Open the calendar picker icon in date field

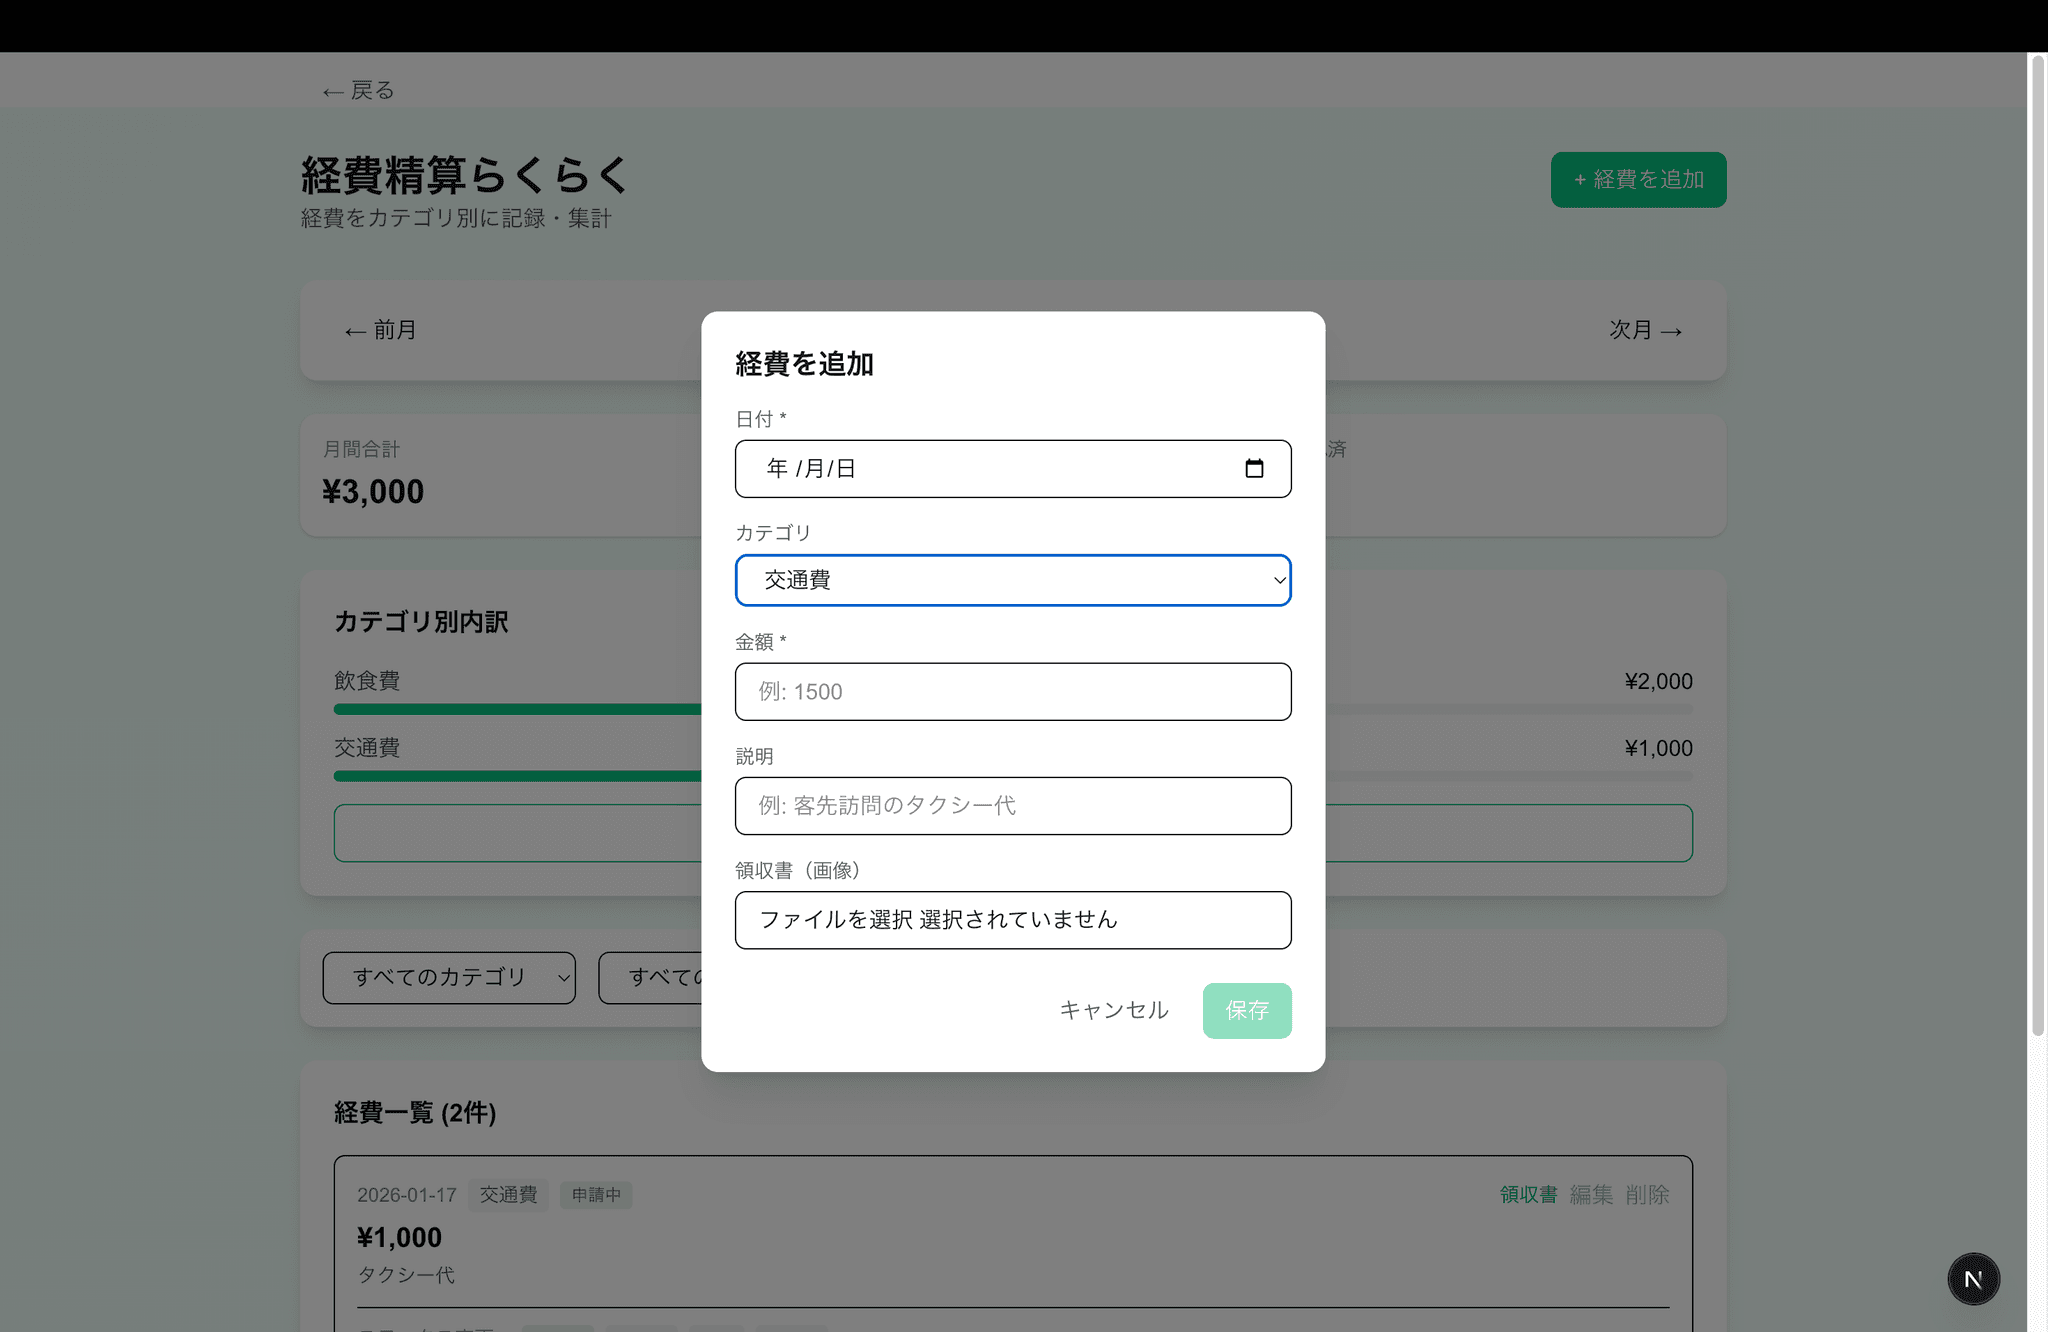1254,468
